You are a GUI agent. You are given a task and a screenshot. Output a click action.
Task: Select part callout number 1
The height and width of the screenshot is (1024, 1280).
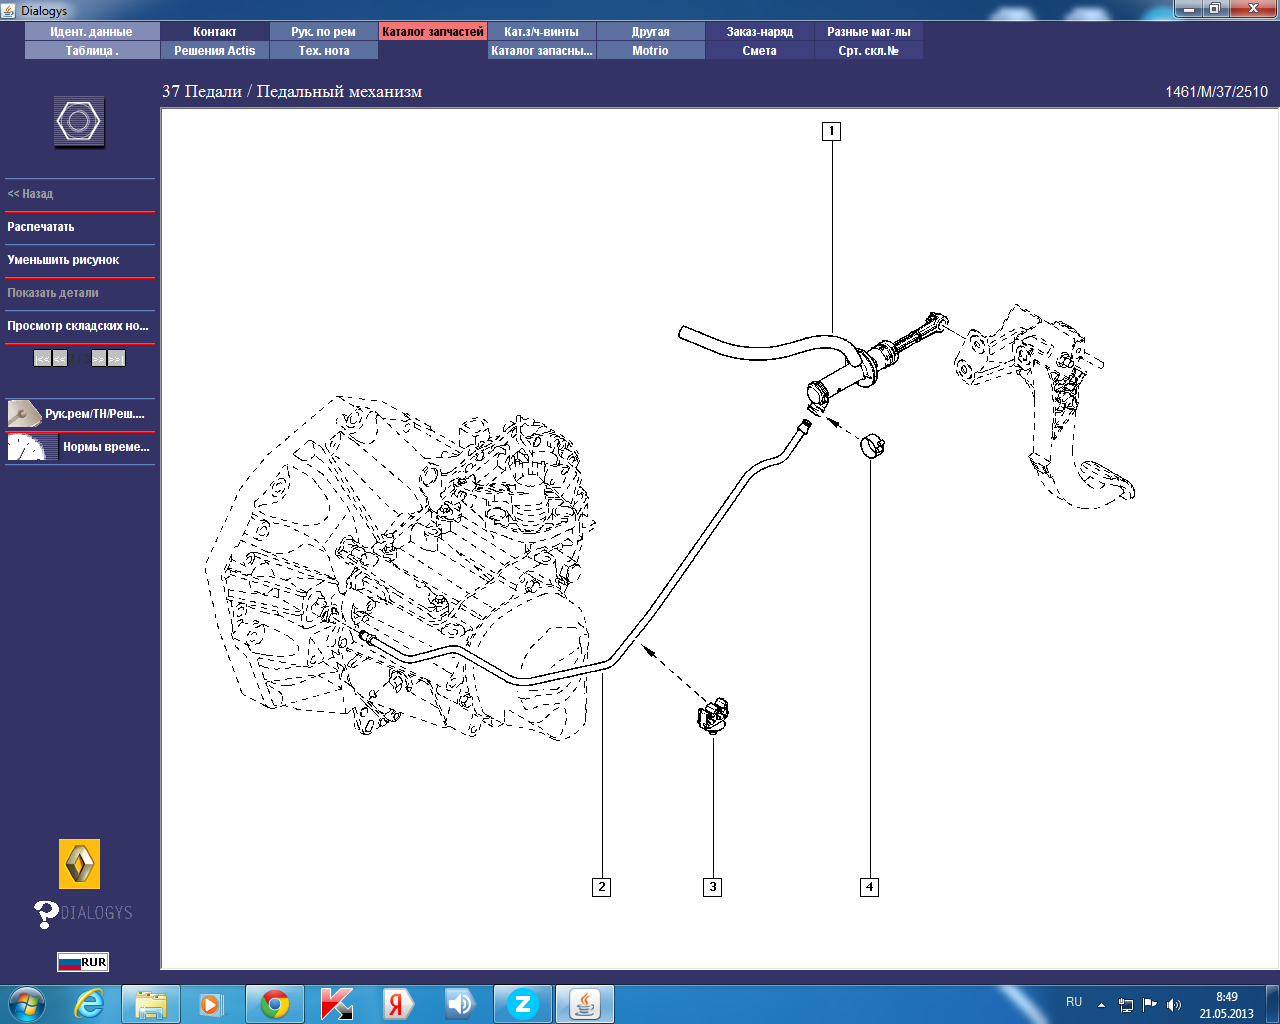tap(831, 131)
